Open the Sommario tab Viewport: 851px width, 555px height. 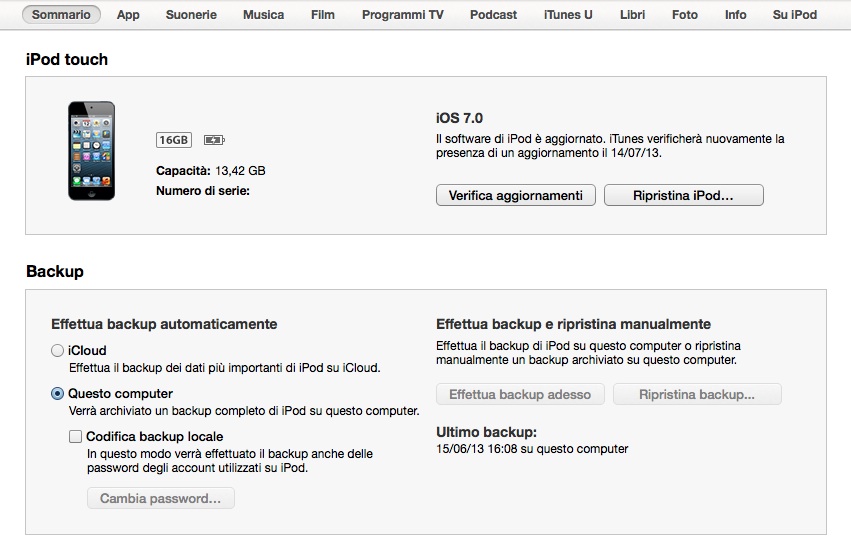[x=61, y=15]
